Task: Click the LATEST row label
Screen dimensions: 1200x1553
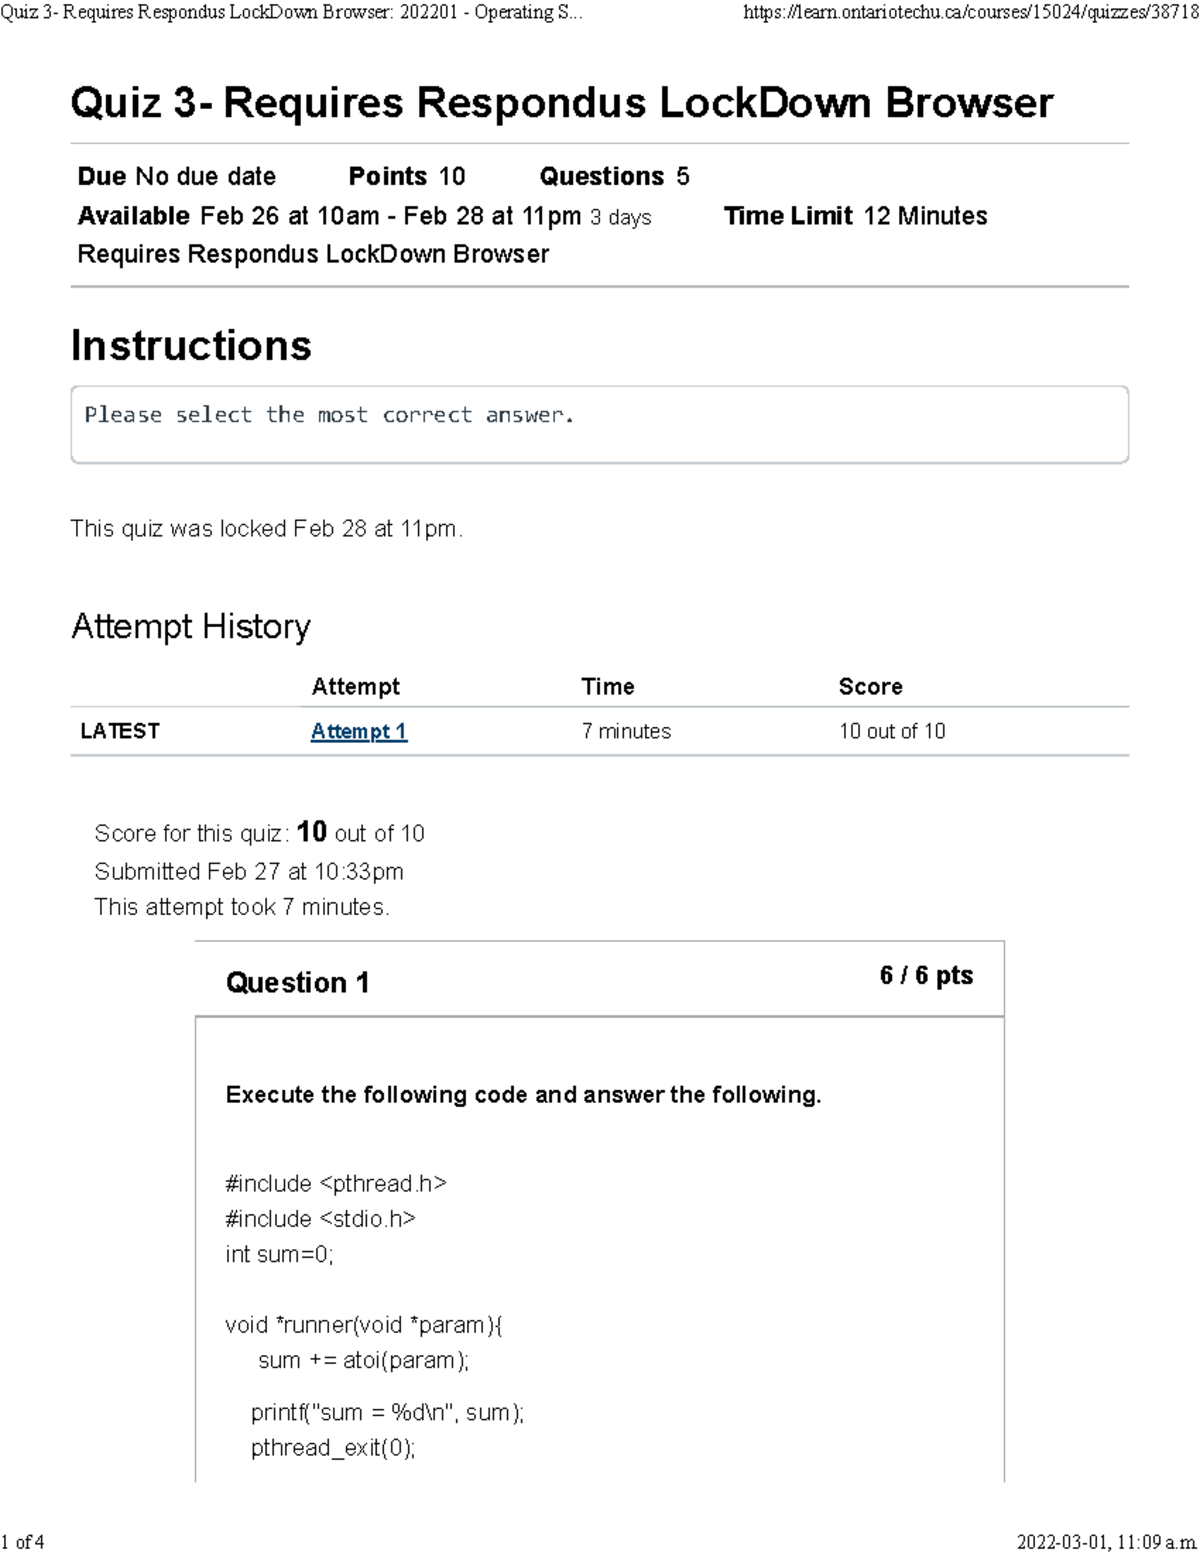Action: click(x=120, y=731)
